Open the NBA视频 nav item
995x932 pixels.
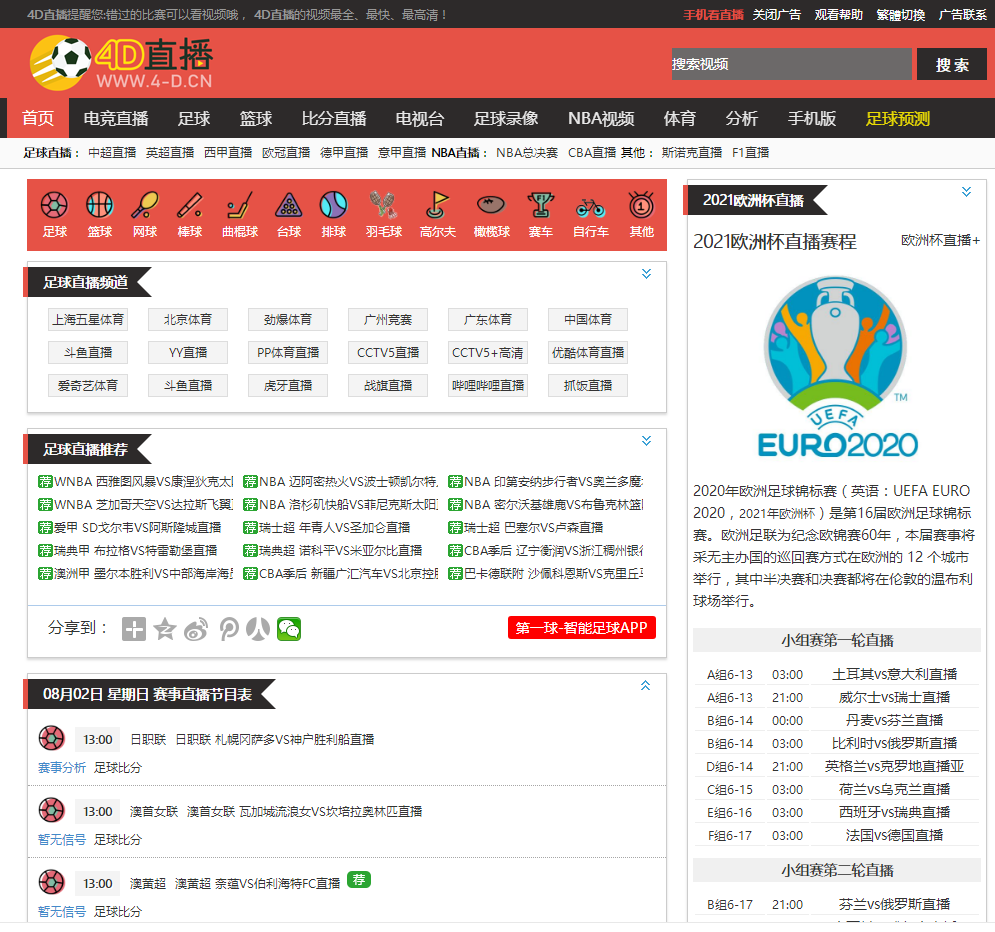pyautogui.click(x=601, y=118)
